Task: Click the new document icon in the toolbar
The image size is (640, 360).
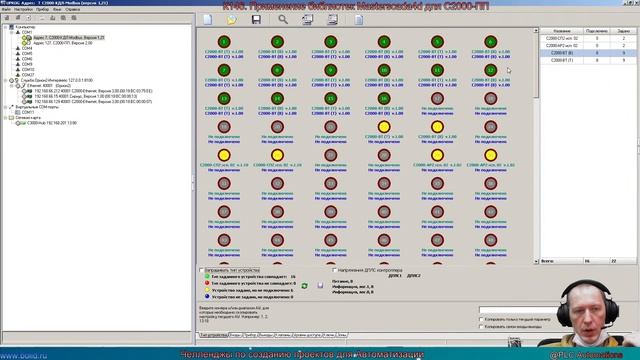Action: 208,19
